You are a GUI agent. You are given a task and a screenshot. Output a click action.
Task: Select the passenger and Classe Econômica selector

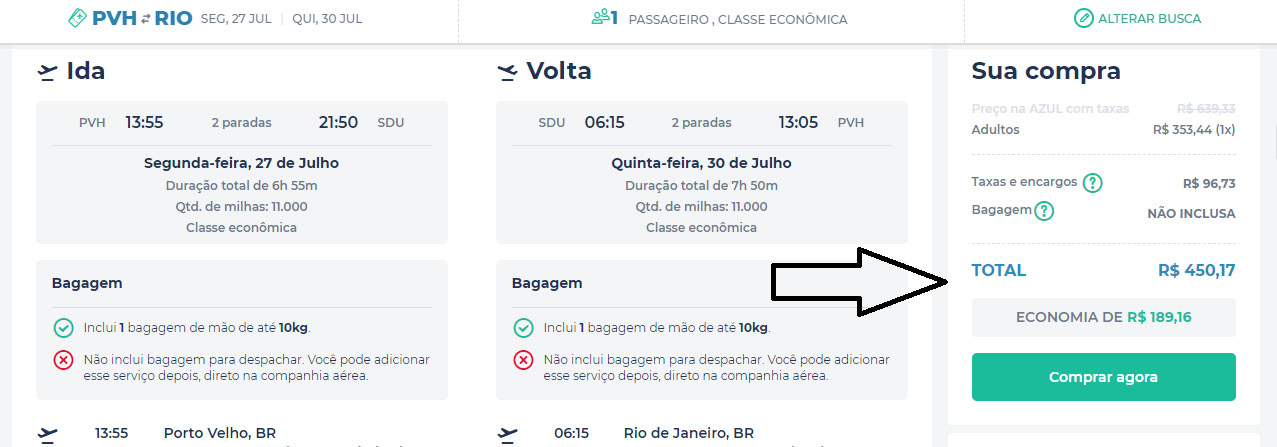[x=736, y=19]
